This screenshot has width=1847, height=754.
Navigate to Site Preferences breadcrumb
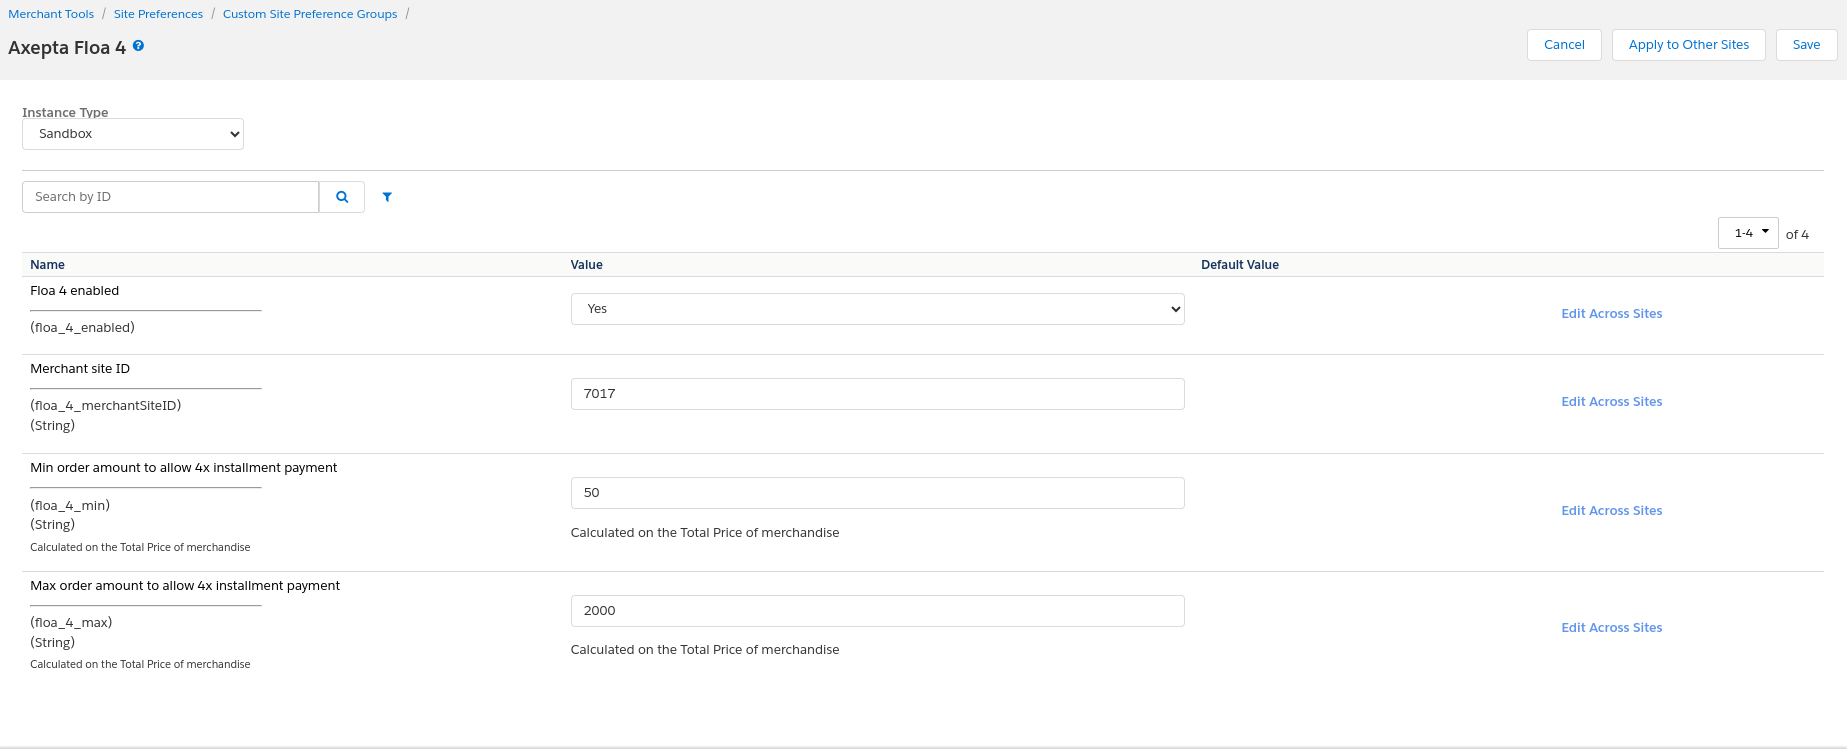(158, 14)
